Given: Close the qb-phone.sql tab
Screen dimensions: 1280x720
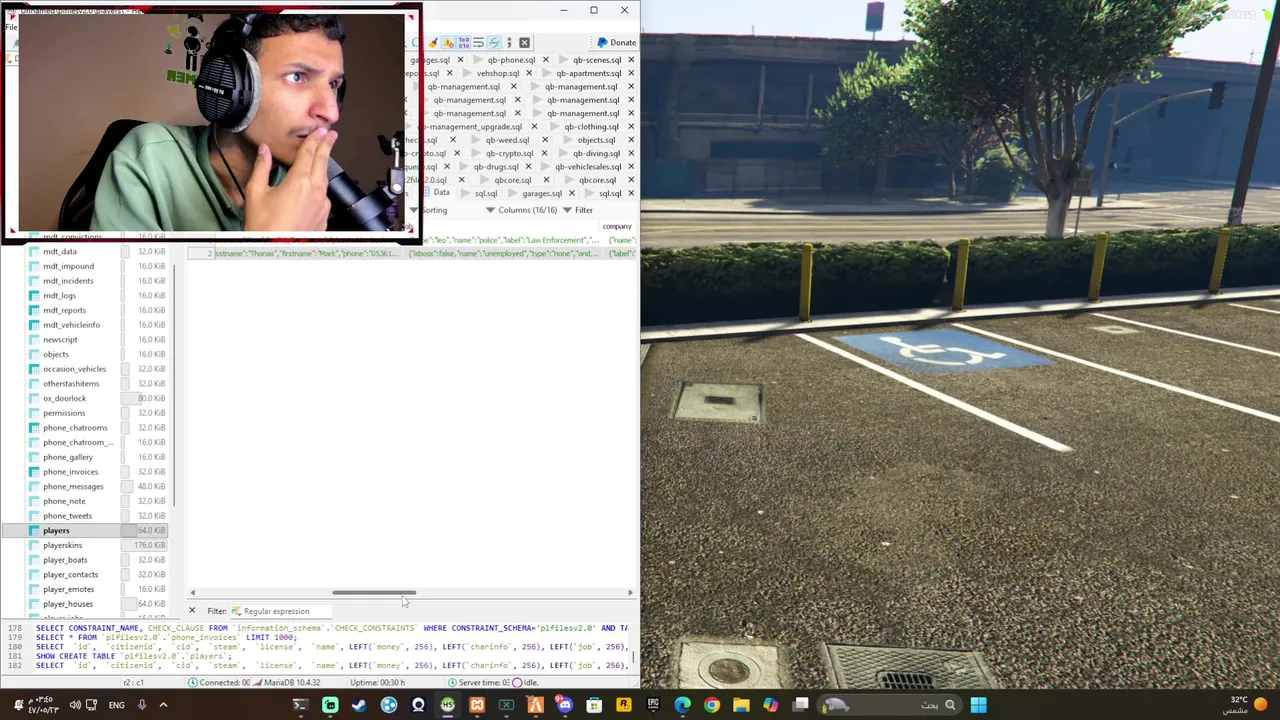Looking at the screenshot, I should click(545, 60).
